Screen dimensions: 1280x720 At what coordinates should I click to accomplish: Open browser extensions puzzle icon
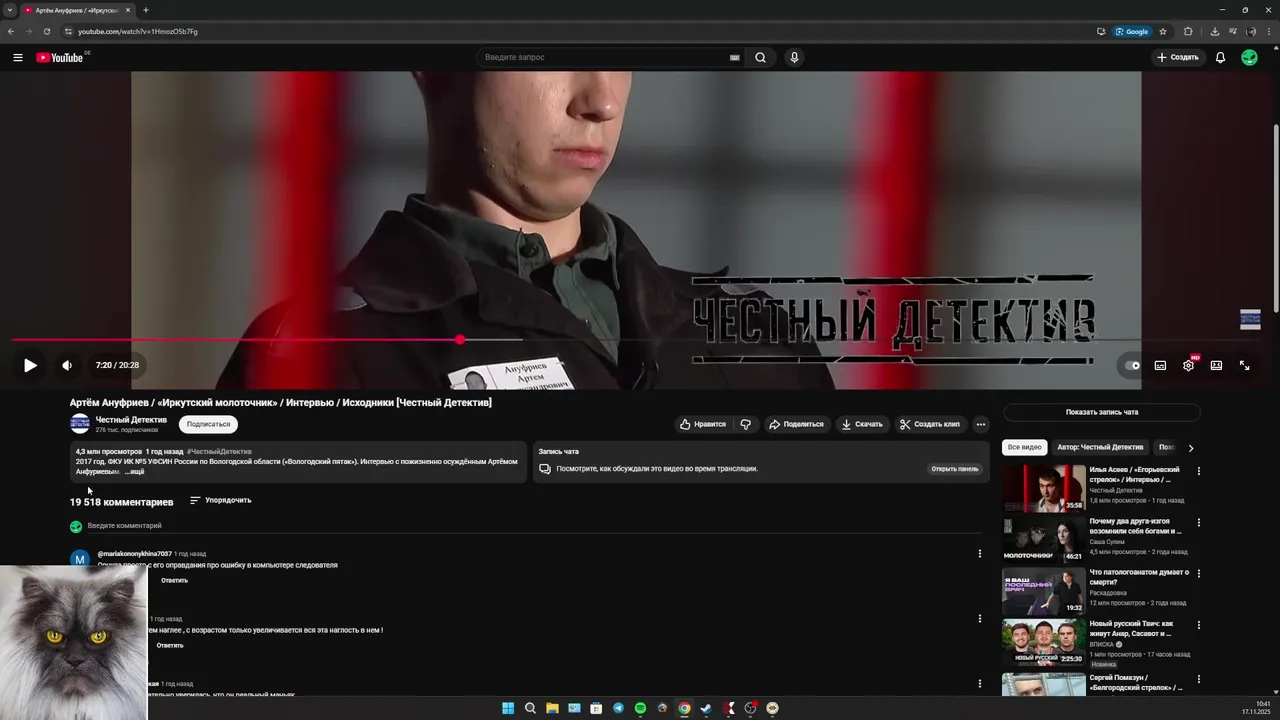point(1188,31)
